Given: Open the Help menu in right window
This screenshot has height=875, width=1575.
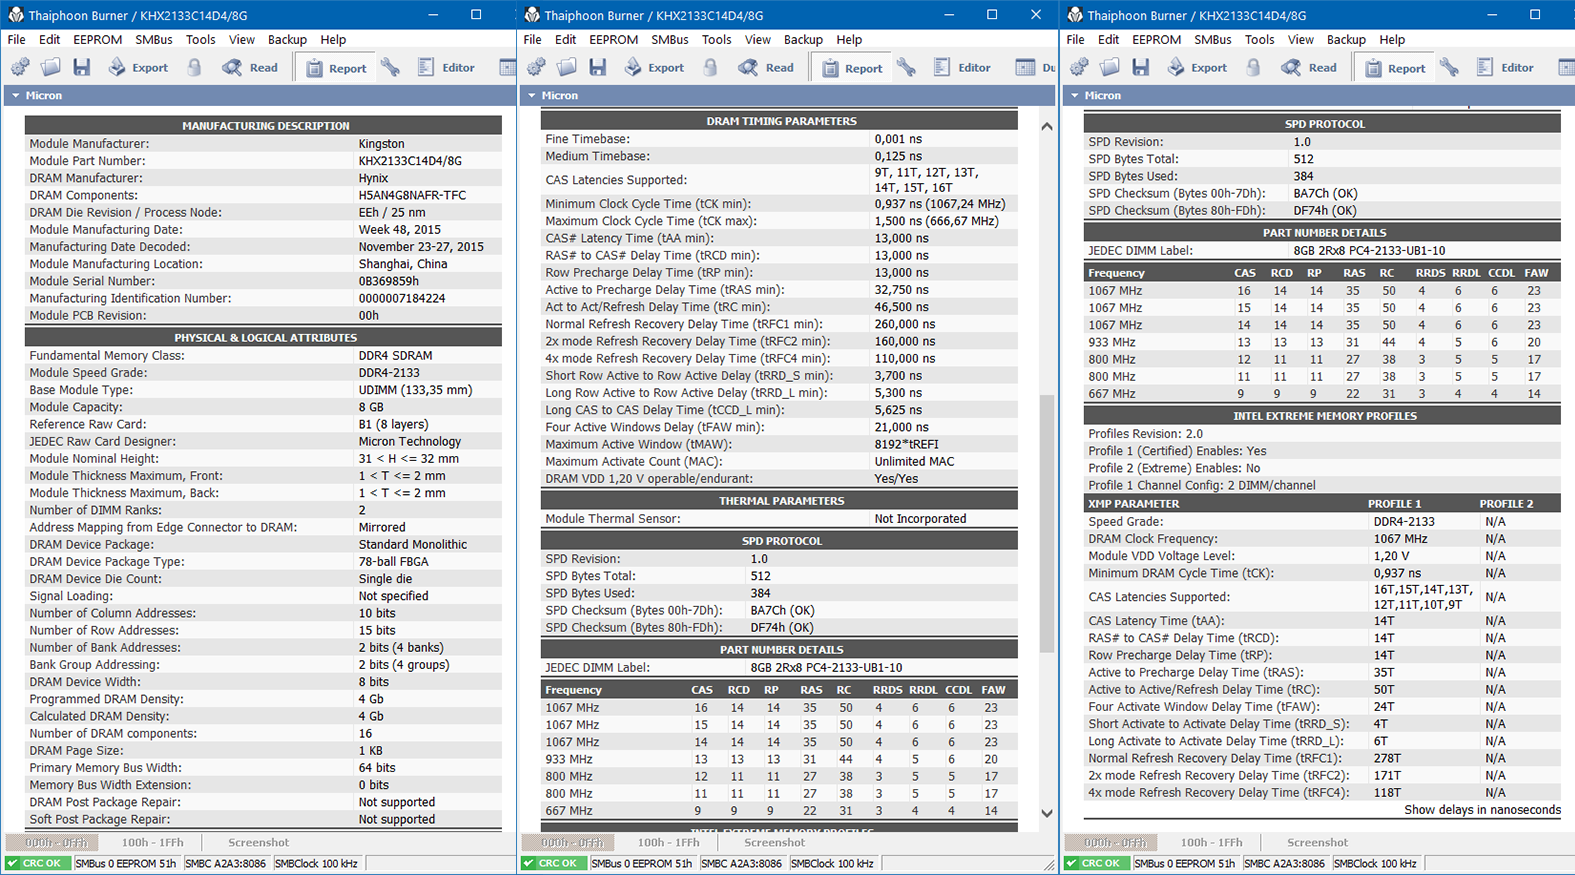Looking at the screenshot, I should click(x=1392, y=40).
